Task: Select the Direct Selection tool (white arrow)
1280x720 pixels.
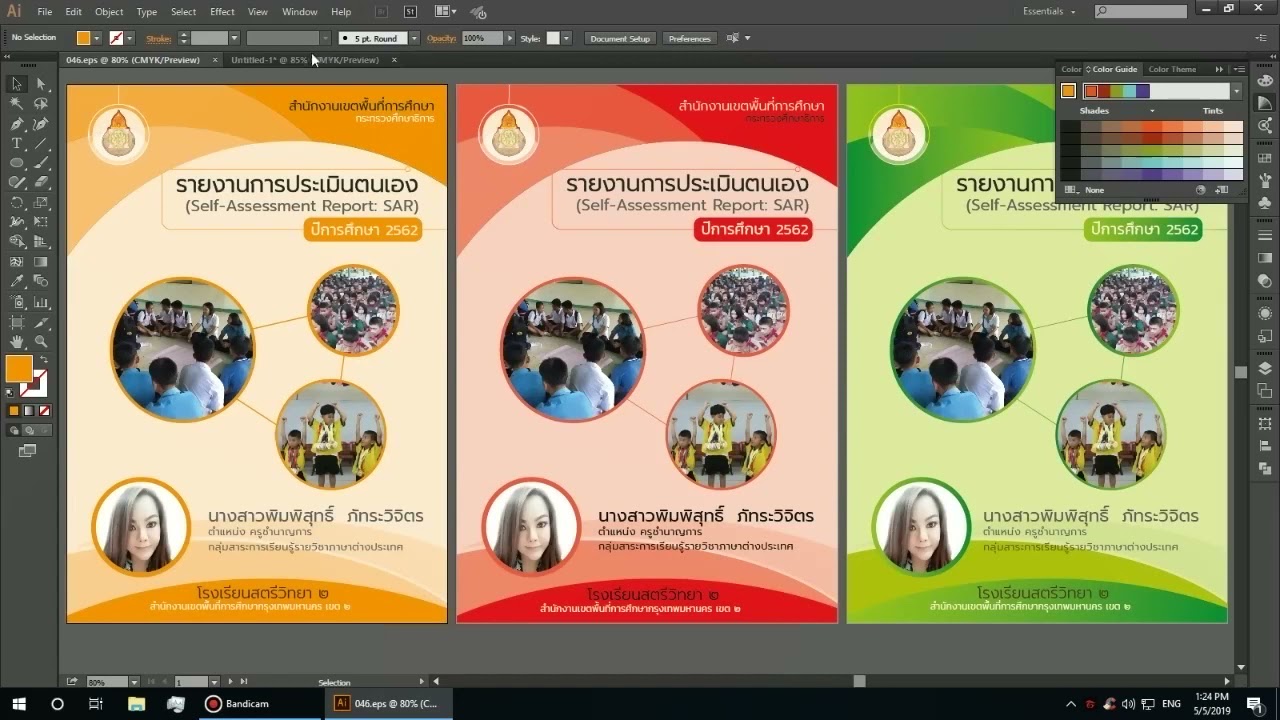Action: (x=41, y=84)
